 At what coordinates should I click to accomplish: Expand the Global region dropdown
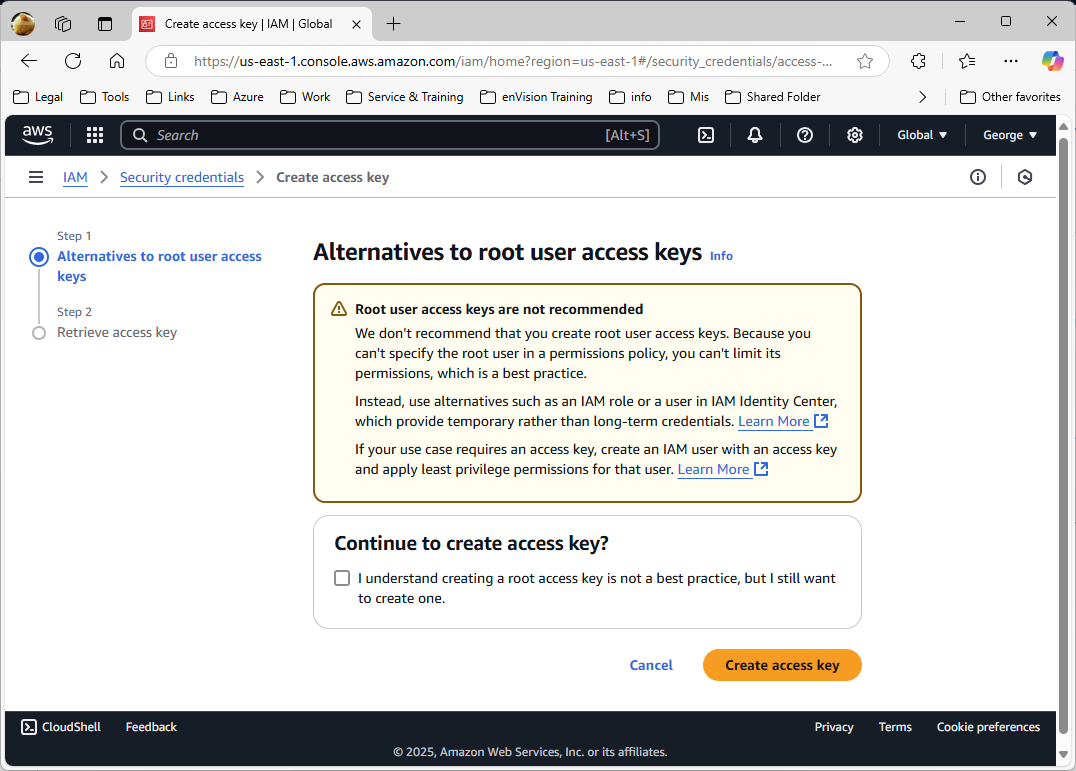point(922,135)
